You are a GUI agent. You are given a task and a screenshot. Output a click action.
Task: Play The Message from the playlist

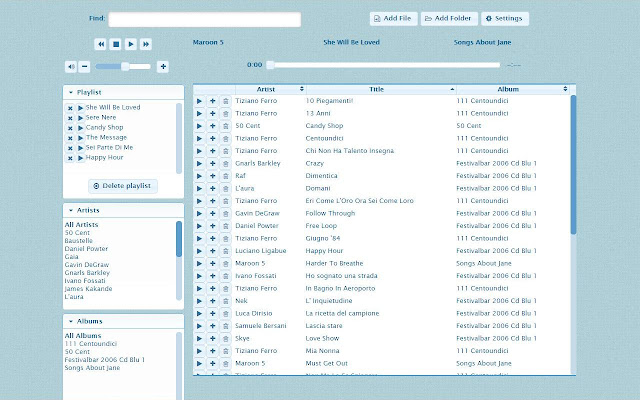(x=80, y=138)
